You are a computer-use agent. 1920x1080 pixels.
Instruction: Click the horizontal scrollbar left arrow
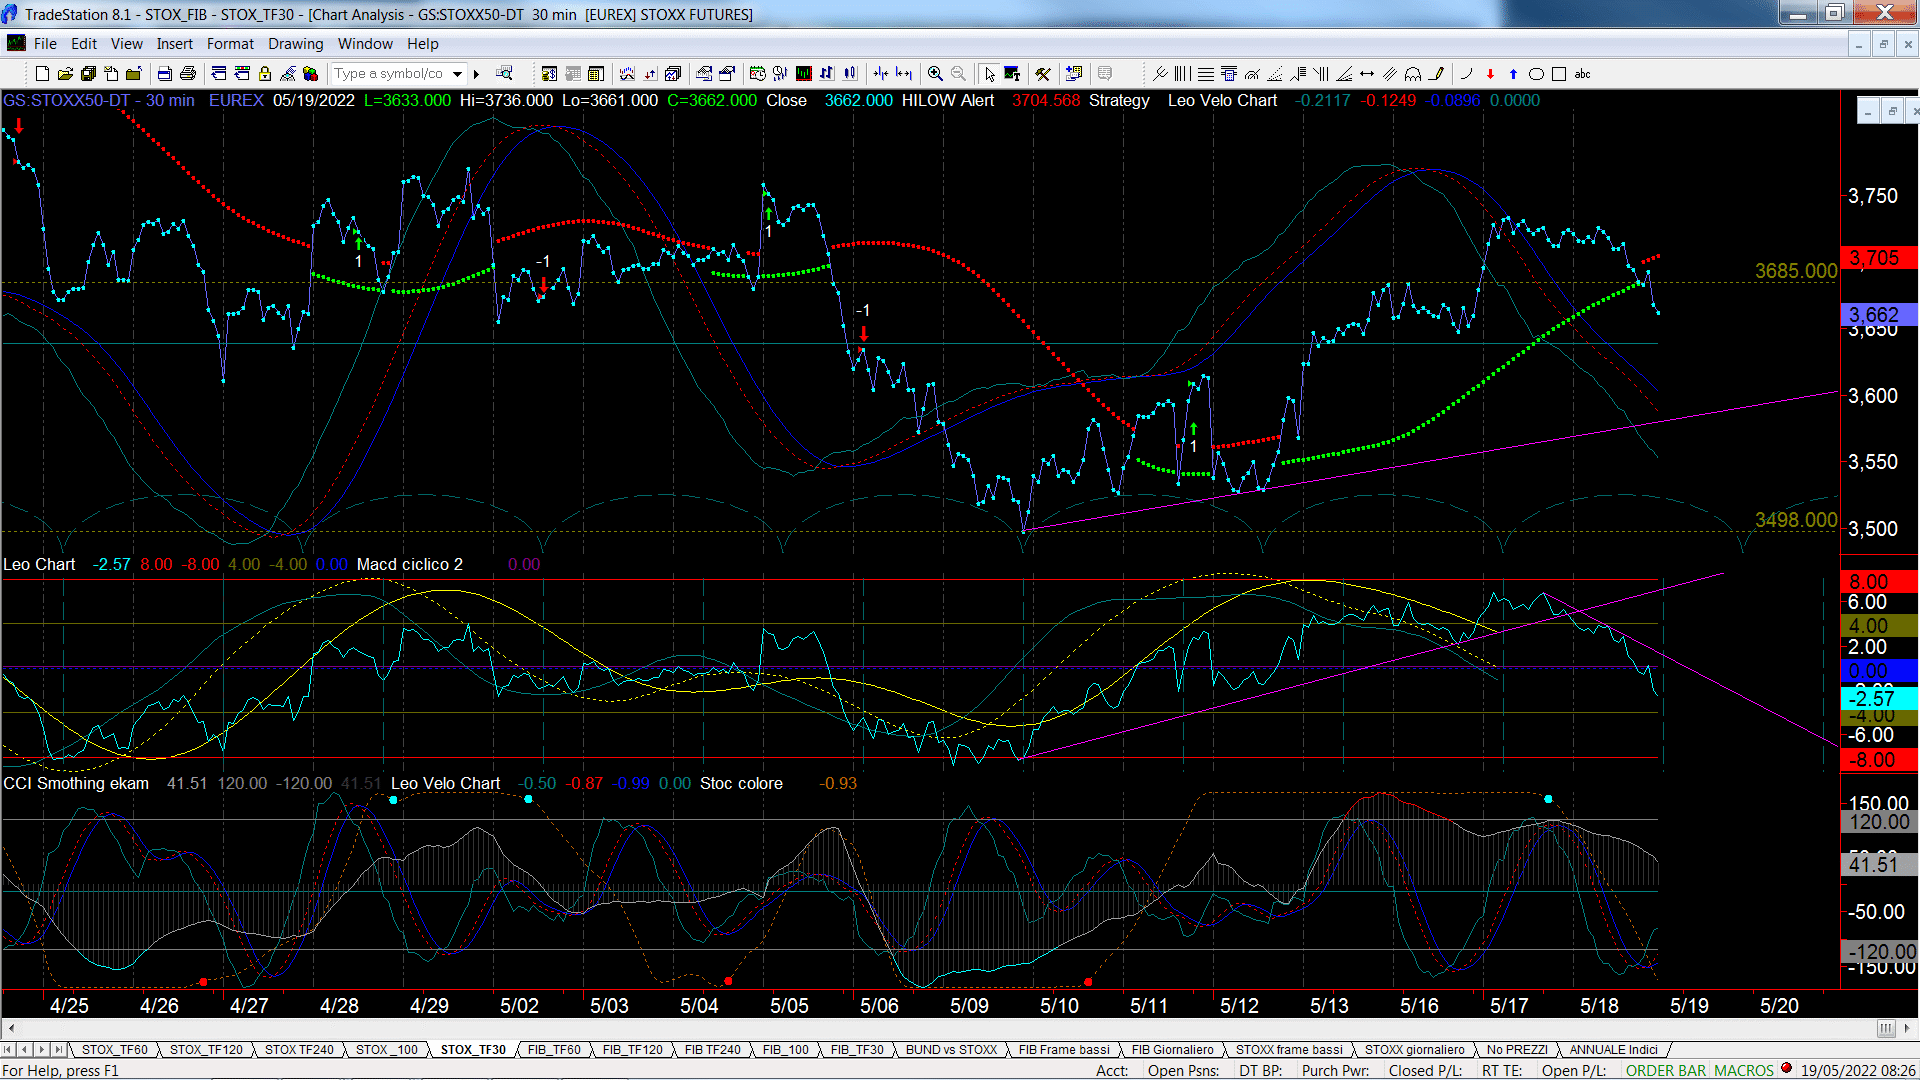click(x=11, y=1028)
